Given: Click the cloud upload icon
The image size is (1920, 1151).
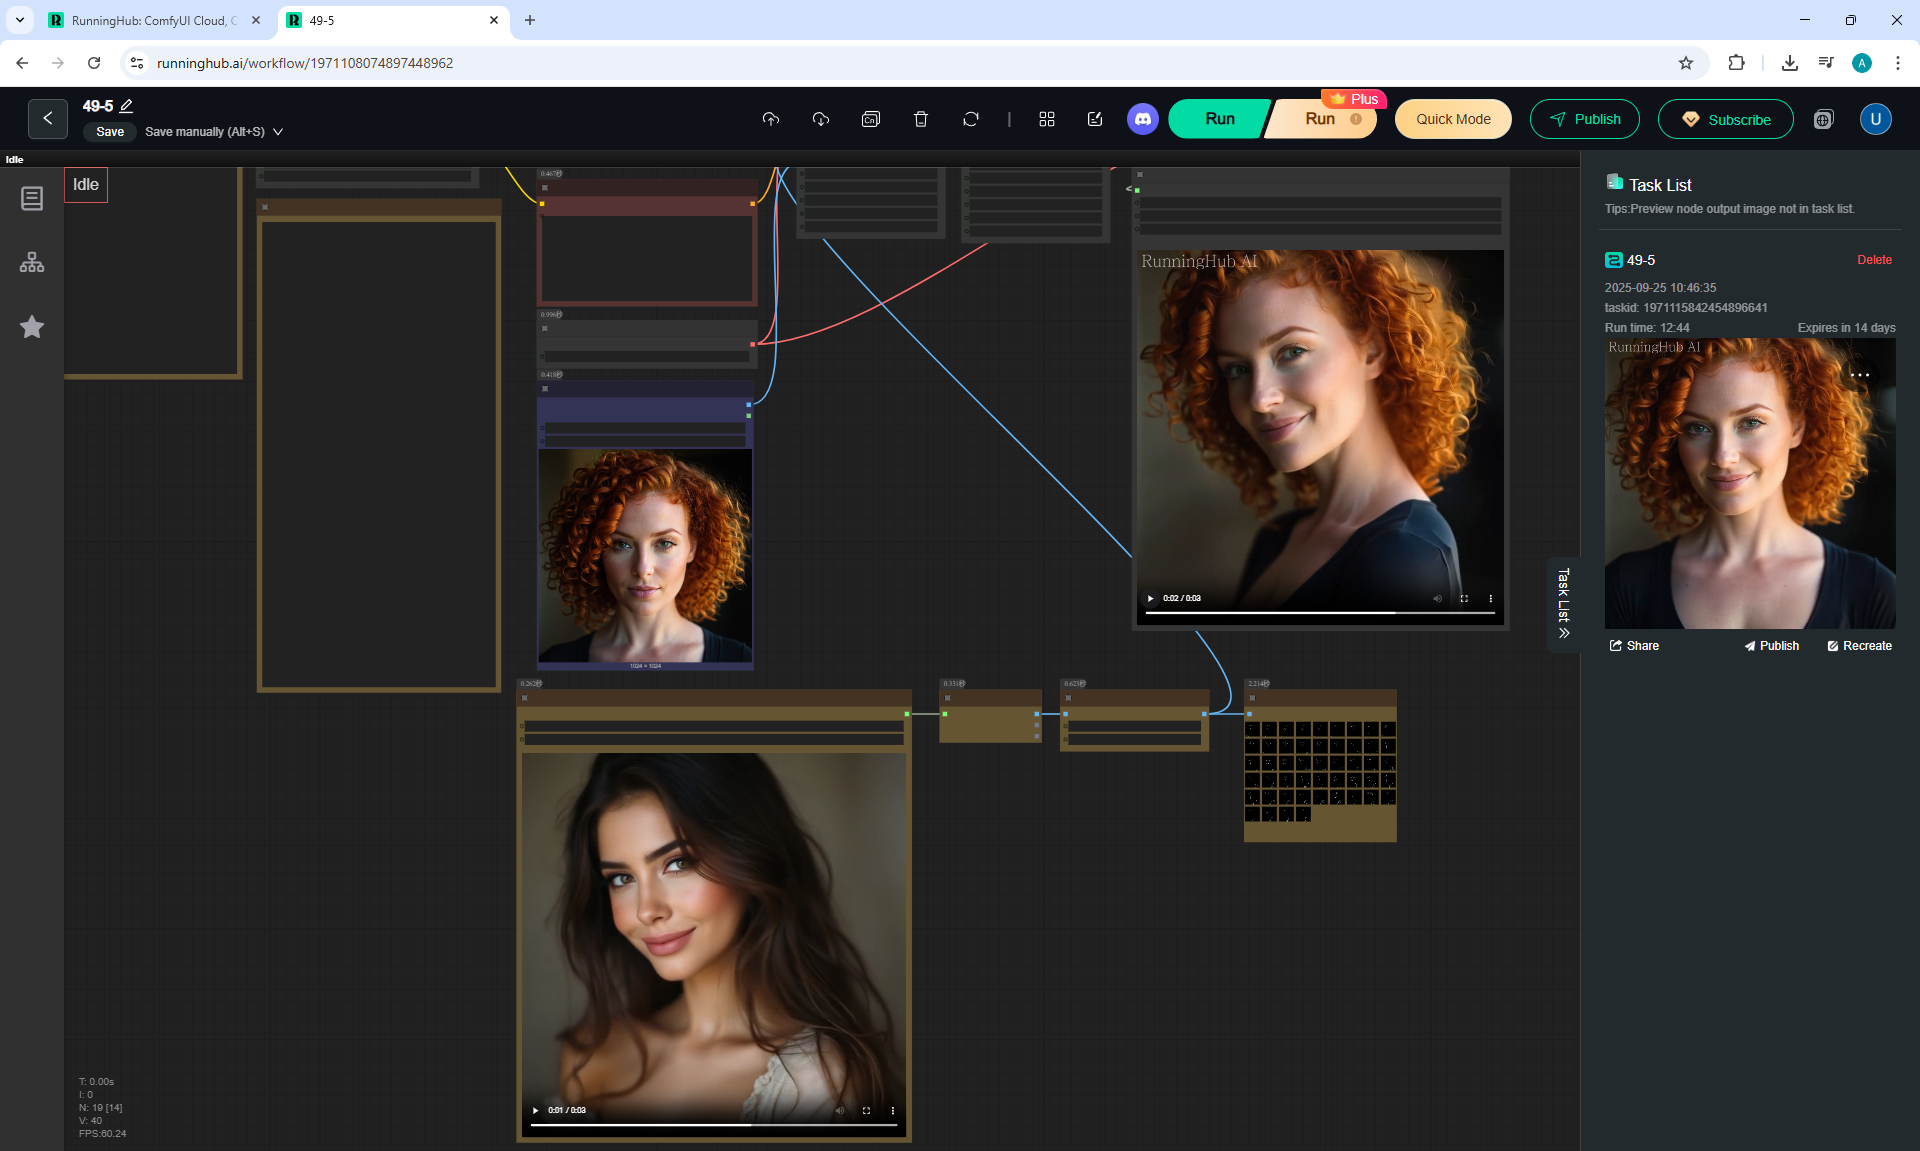Looking at the screenshot, I should pyautogui.click(x=770, y=119).
